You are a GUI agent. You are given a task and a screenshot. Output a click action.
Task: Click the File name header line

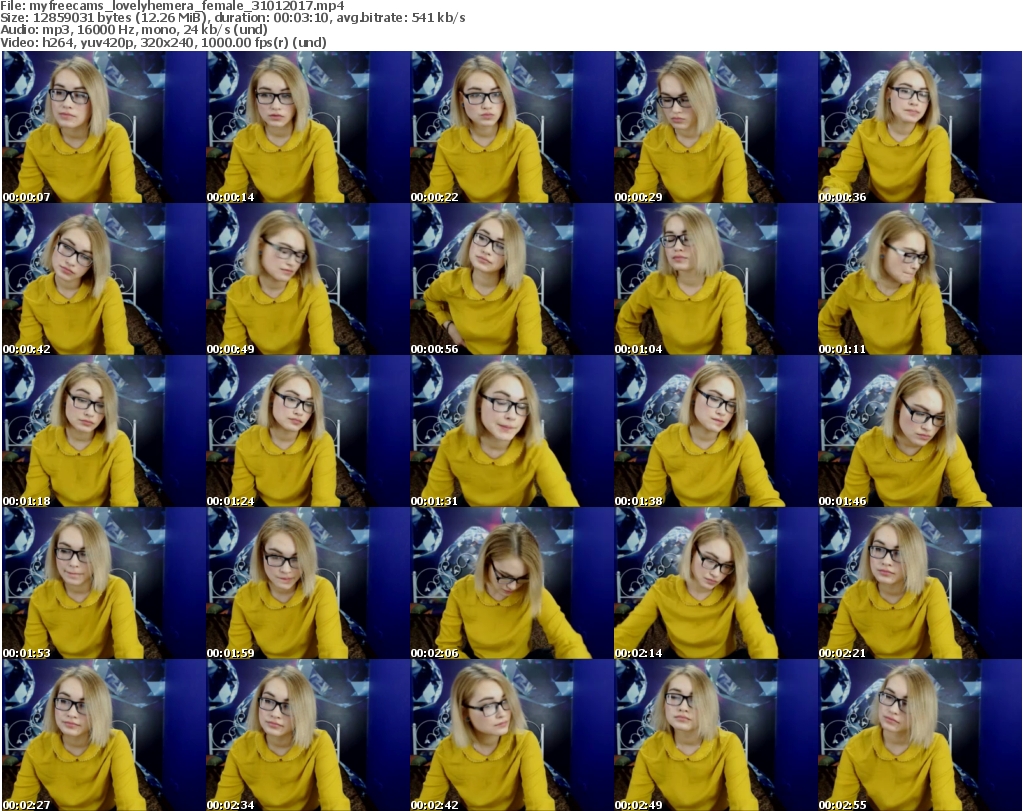172,6
